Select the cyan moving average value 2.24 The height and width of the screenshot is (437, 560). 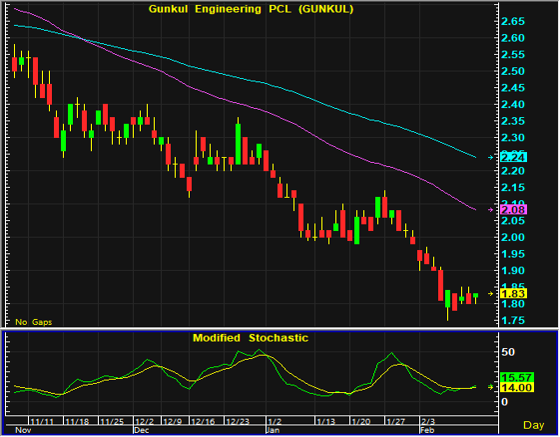(x=513, y=157)
